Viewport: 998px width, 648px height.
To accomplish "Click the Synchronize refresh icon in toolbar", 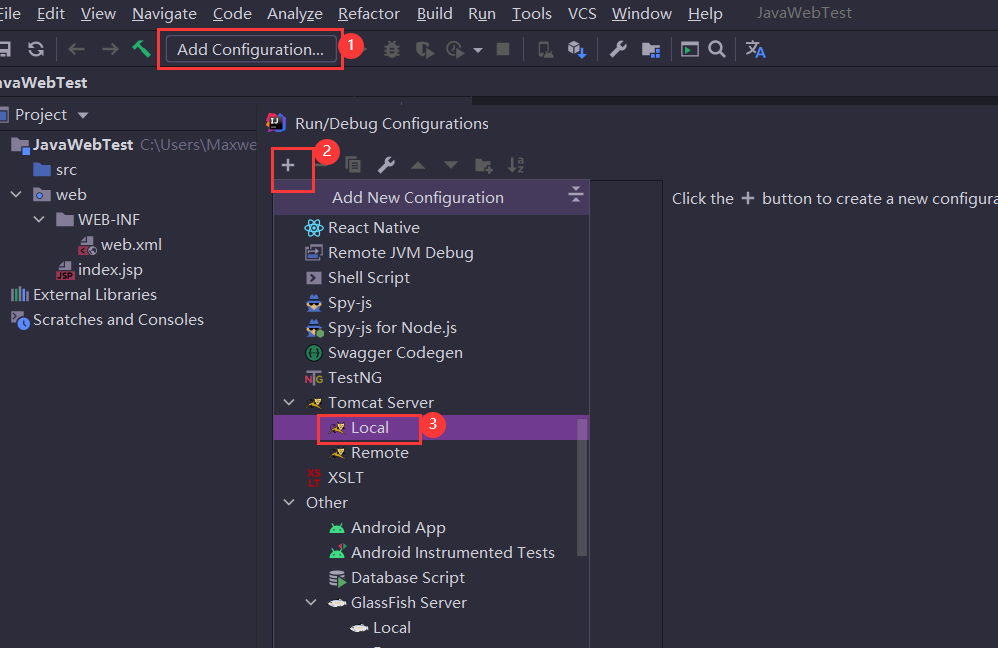I will pos(36,49).
